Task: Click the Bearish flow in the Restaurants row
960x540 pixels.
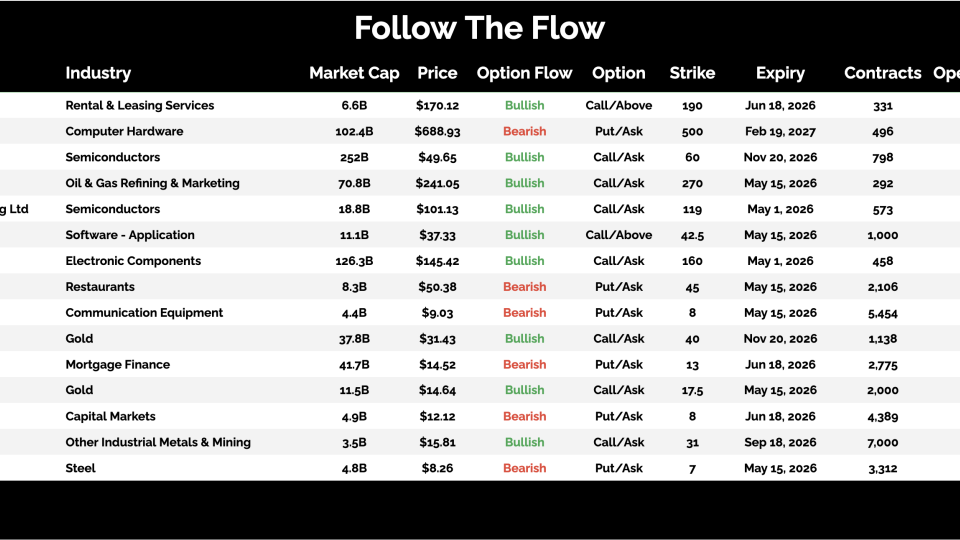Action: pyautogui.click(x=524, y=287)
